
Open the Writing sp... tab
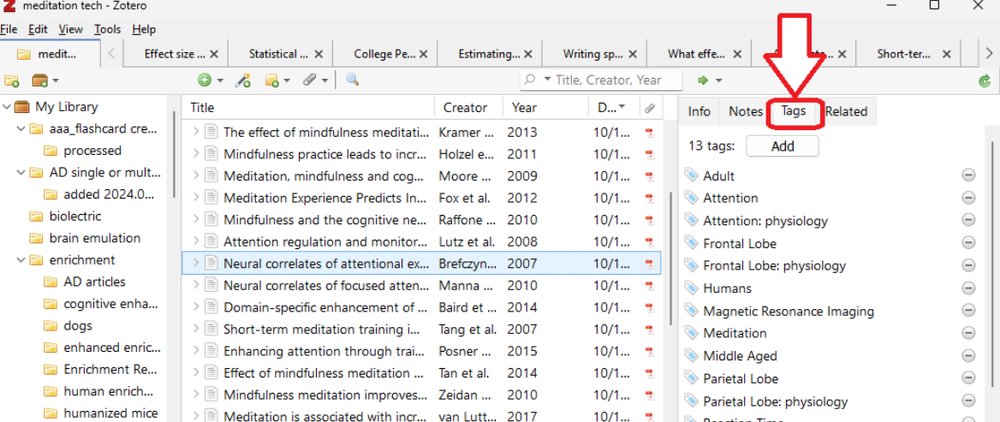point(592,54)
